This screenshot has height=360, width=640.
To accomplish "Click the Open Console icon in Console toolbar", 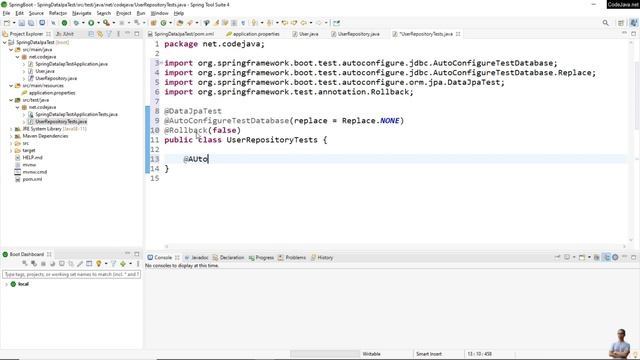I will [x=582, y=257].
